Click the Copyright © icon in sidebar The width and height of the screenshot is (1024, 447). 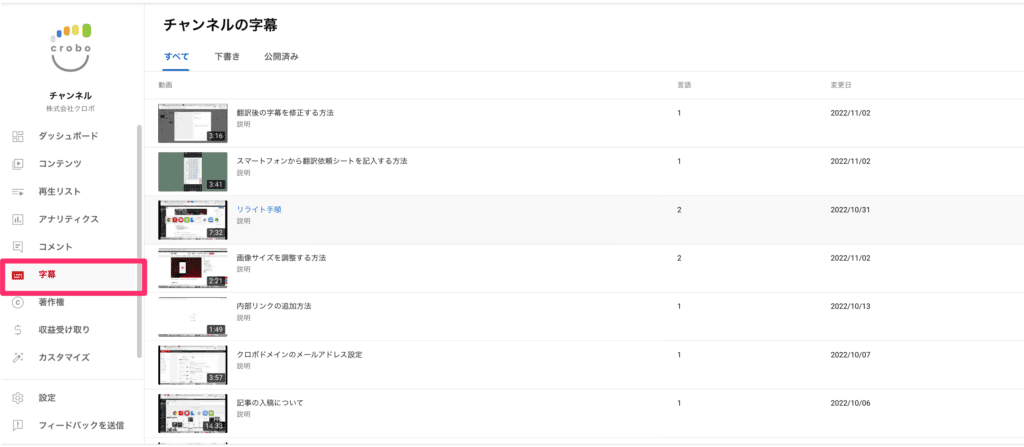[17, 302]
